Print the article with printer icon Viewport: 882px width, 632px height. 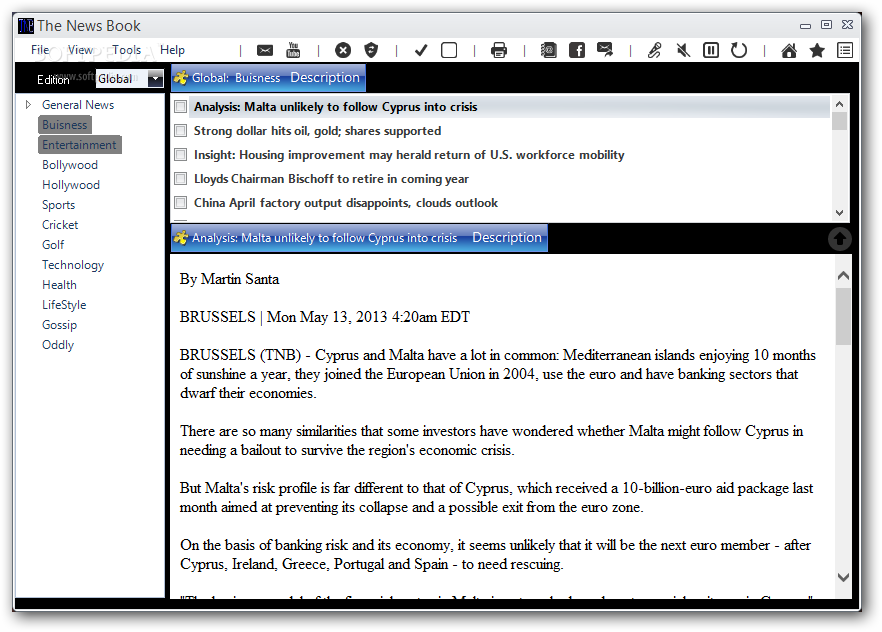tap(499, 51)
